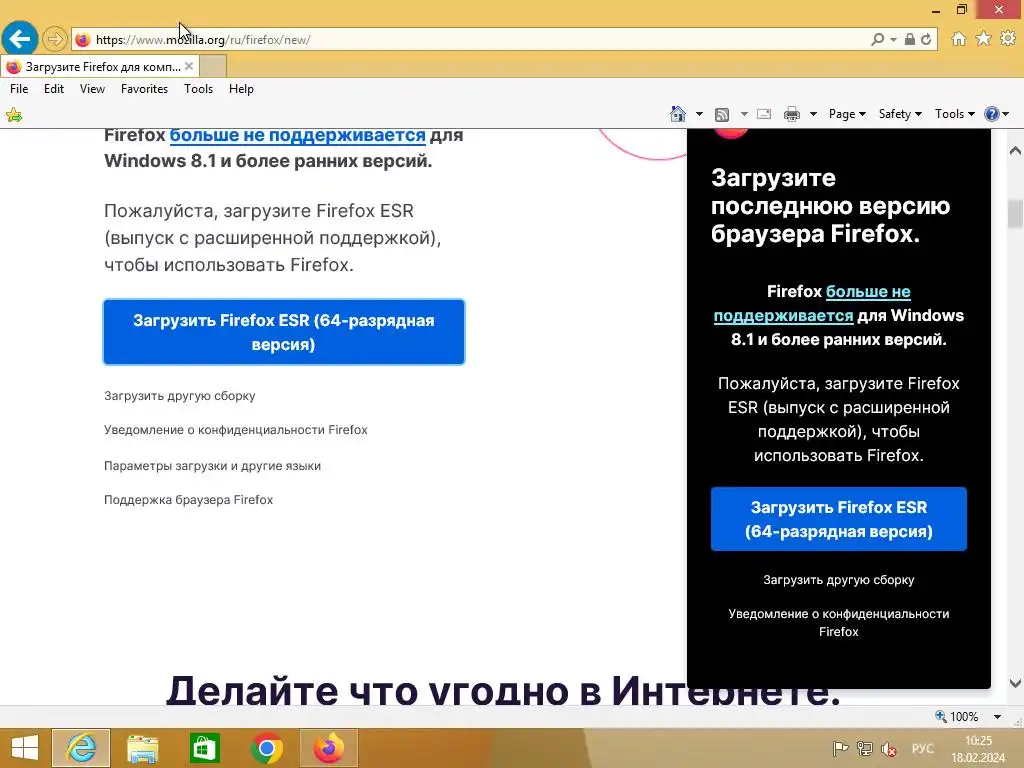Click the Home icon at top right
The width and height of the screenshot is (1024, 768).
(959, 39)
